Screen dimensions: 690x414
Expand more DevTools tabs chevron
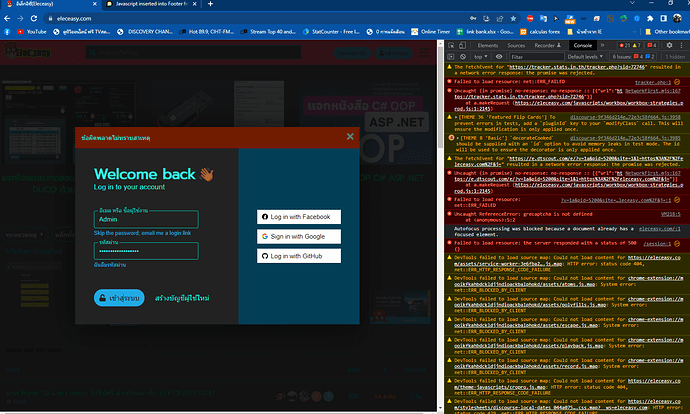[x=602, y=45]
